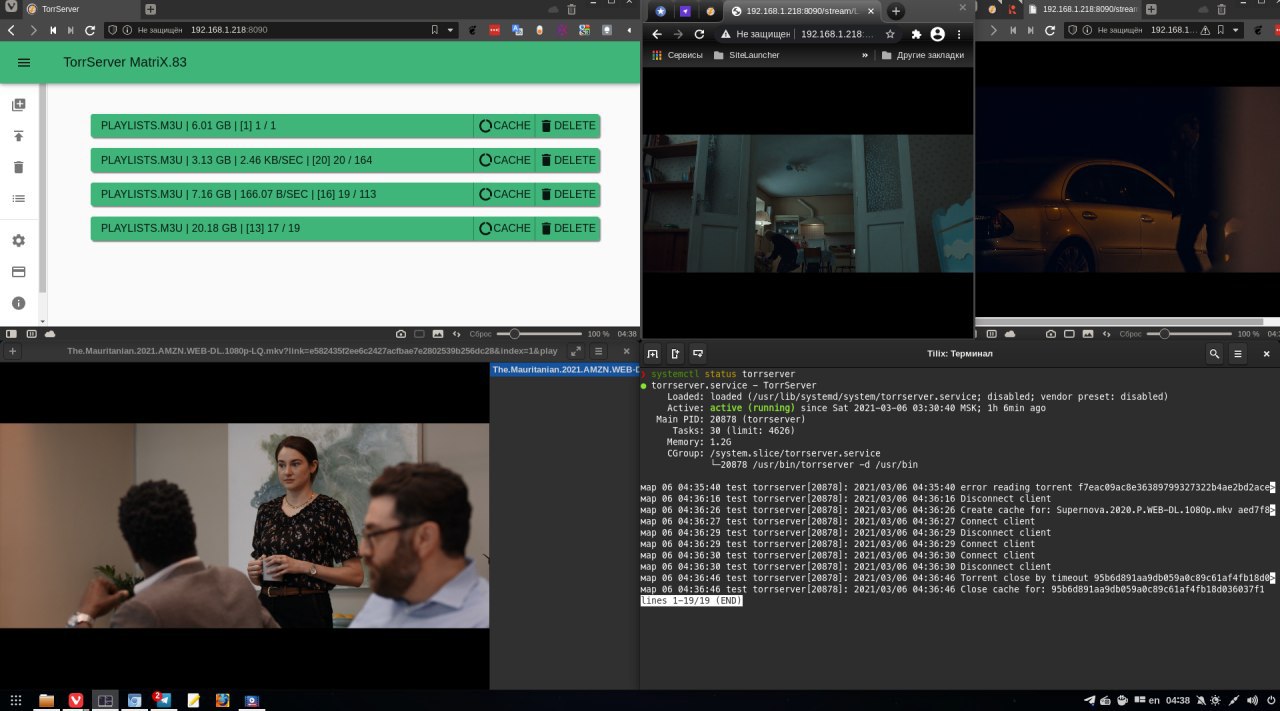
Task: Expand the address bar dropdown arrow in TorrServer window
Action: pos(449,30)
